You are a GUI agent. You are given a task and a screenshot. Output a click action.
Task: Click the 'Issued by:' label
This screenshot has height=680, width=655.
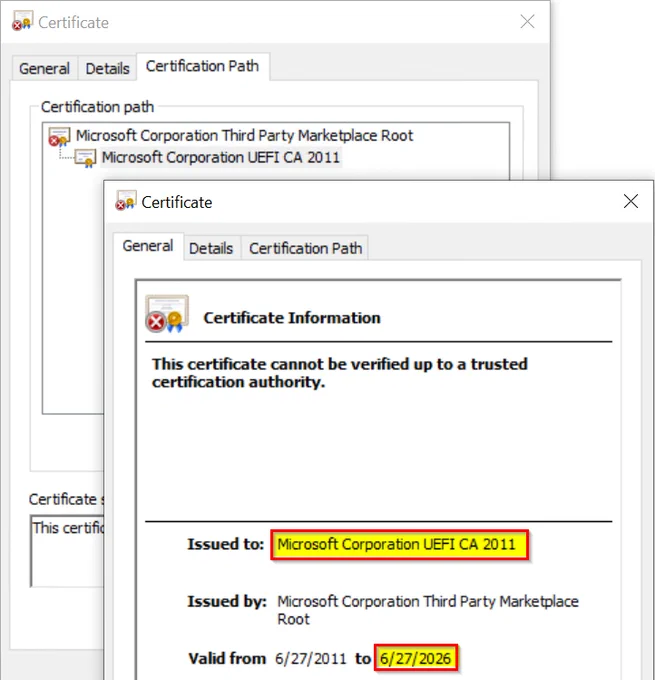coord(227,602)
